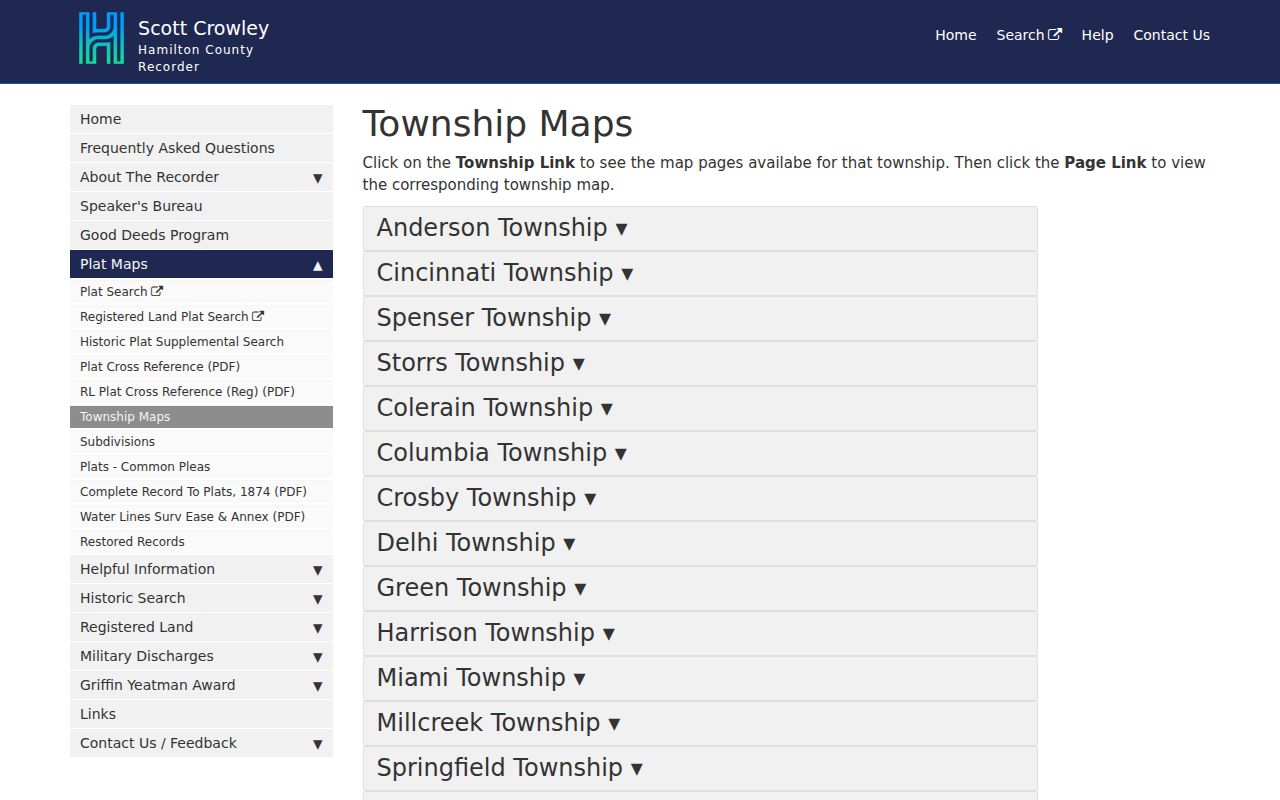Expand the Green Township map list
This screenshot has width=1280, height=800.
tap(700, 588)
